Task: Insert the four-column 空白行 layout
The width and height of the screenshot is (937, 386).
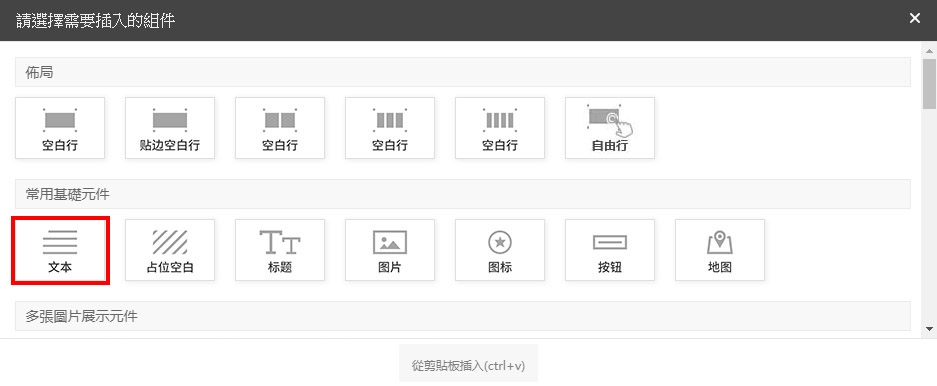Action: coord(500,128)
